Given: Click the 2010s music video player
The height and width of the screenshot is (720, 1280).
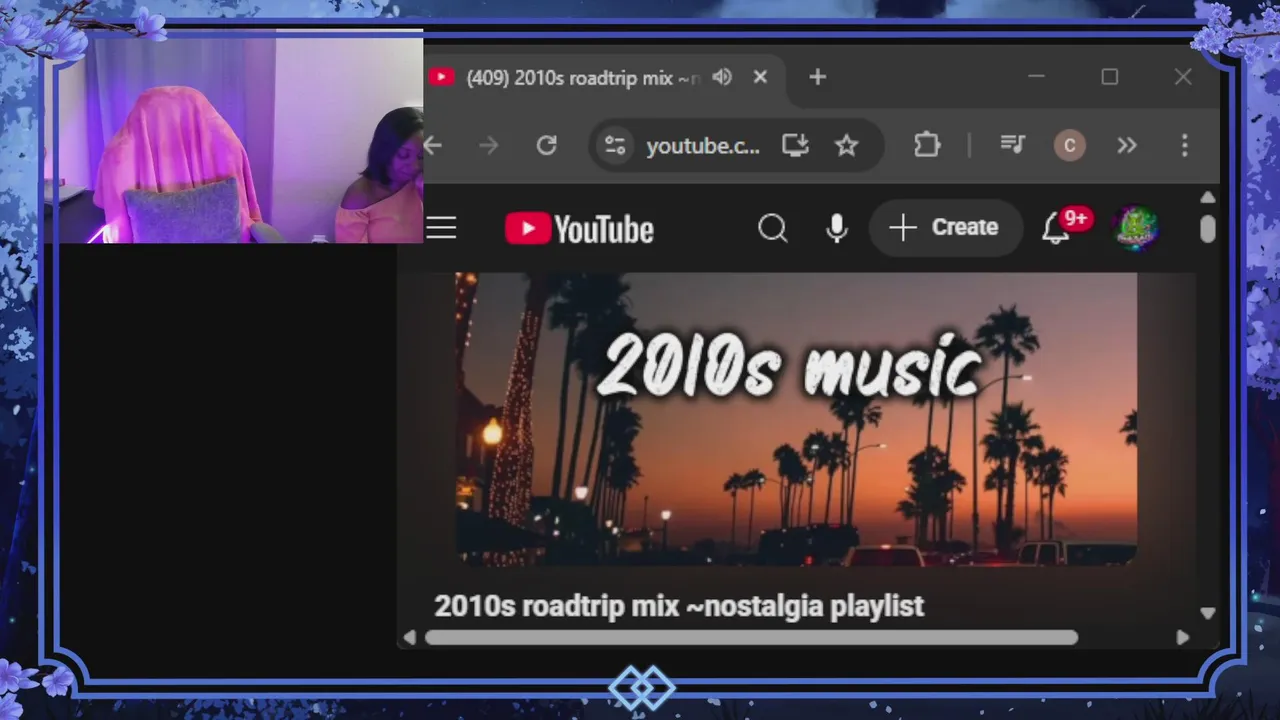Looking at the screenshot, I should coord(796,420).
